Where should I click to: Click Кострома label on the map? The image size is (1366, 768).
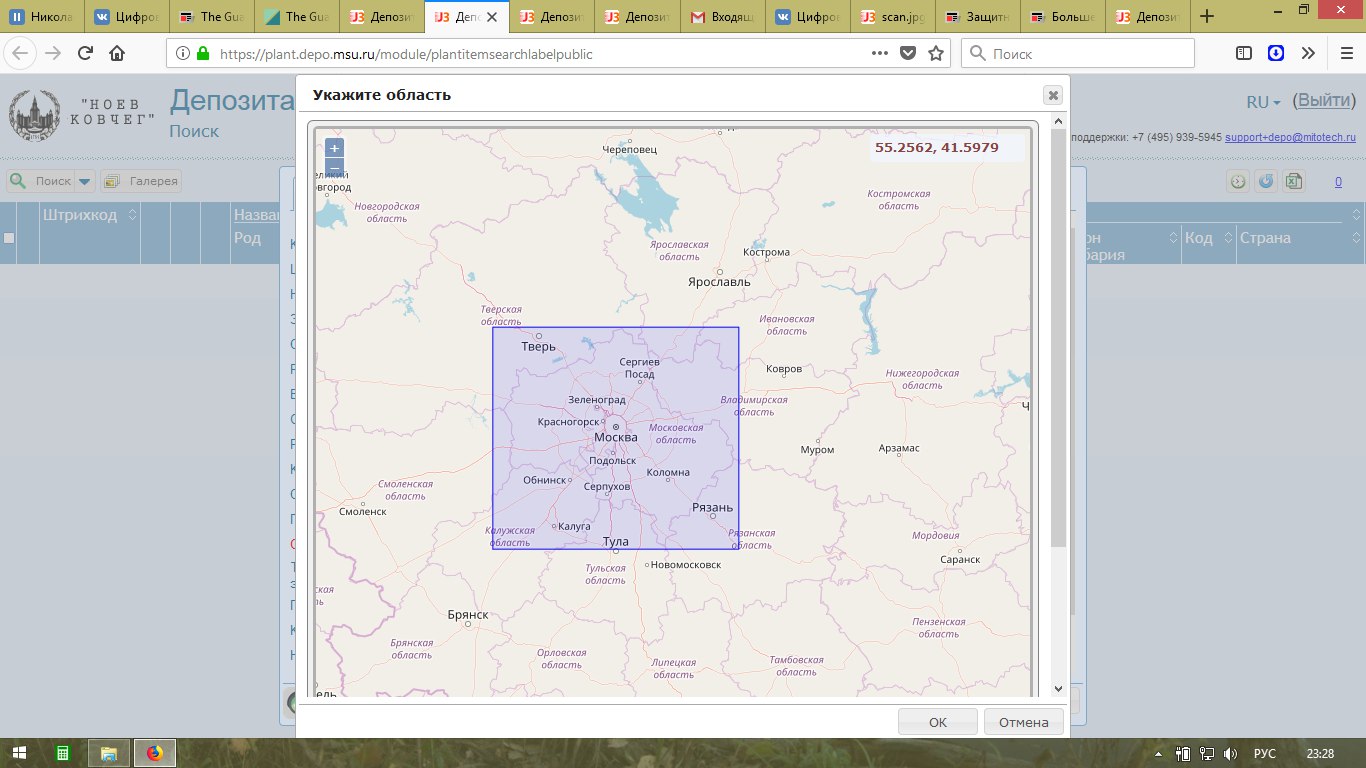[767, 252]
